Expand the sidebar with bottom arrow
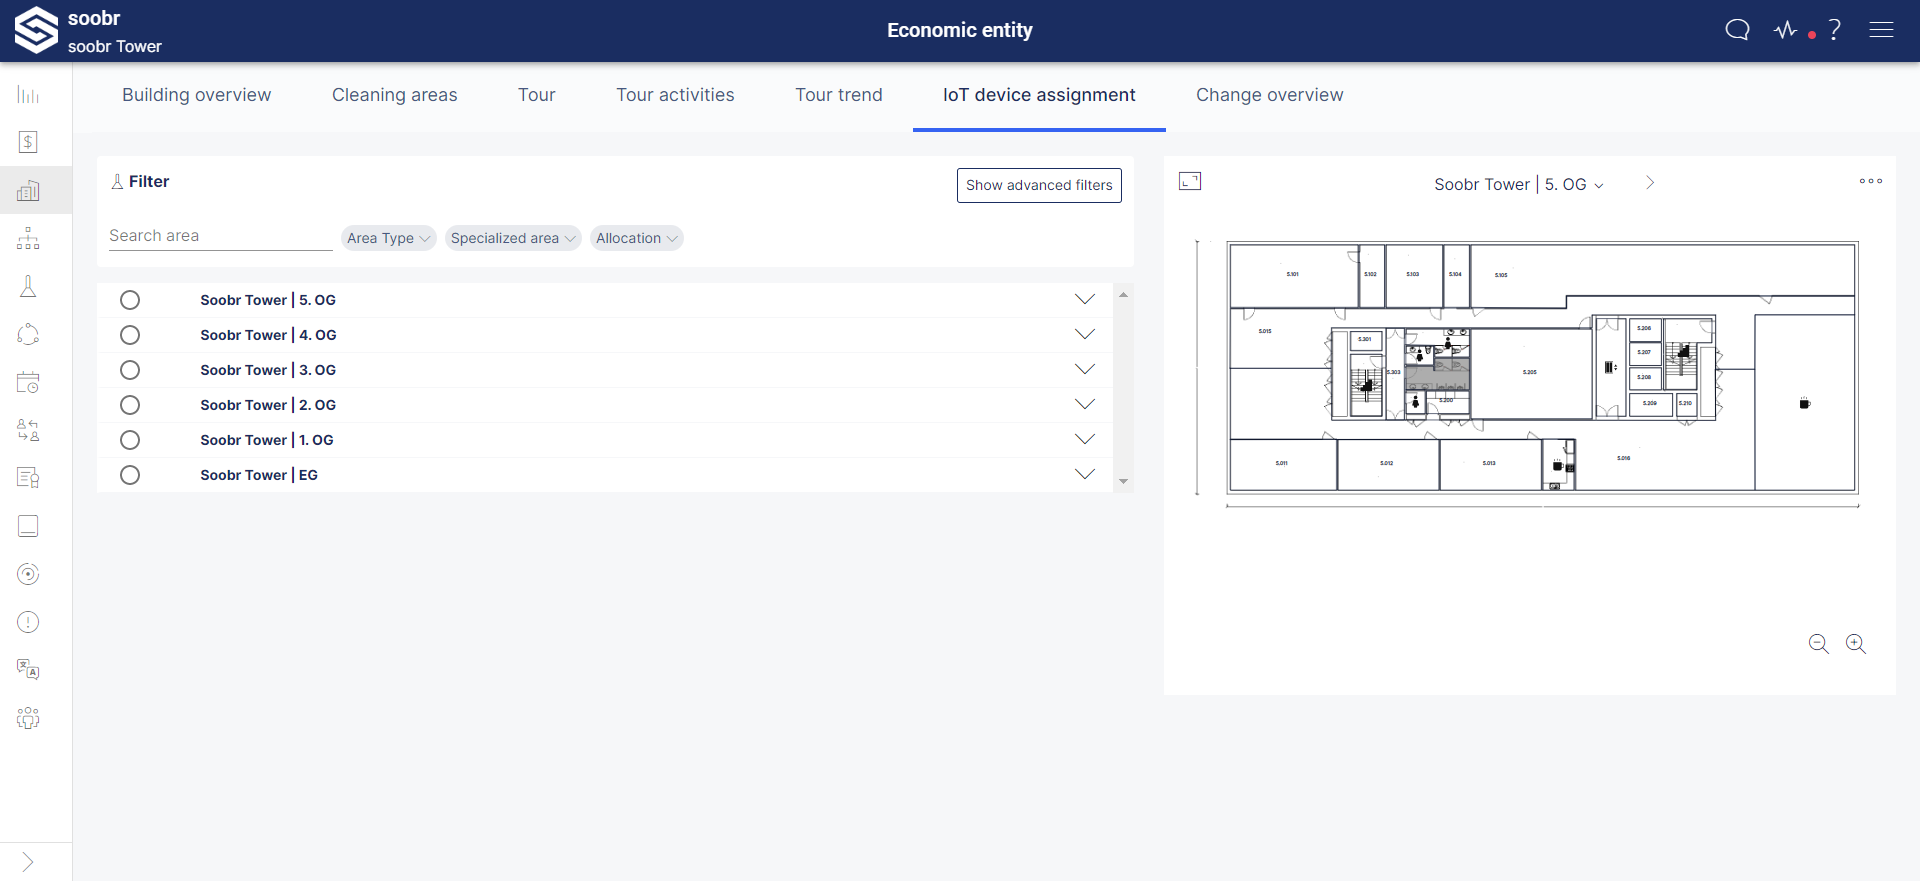Viewport: 1920px width, 881px height. (28, 862)
